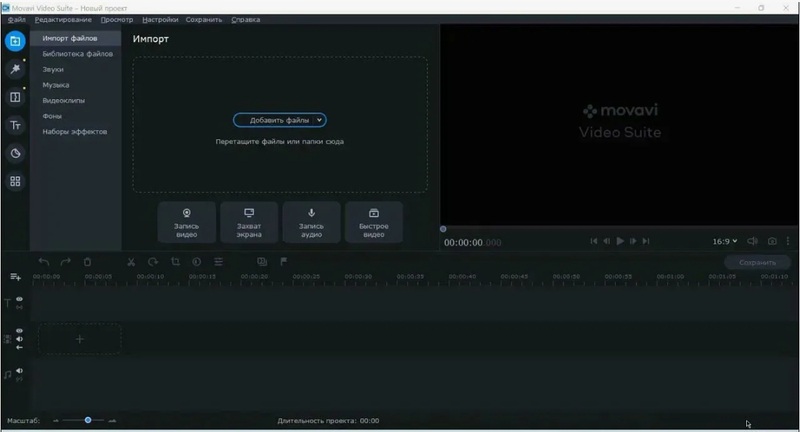
Task: Open the Titles tab (Tт icon)
Action: pos(15,125)
